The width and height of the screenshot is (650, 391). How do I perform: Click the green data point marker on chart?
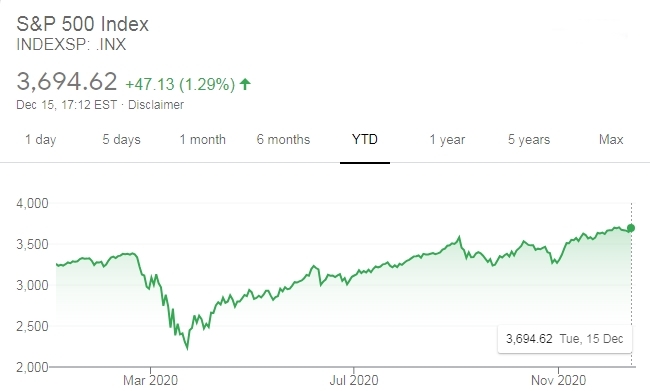click(631, 228)
